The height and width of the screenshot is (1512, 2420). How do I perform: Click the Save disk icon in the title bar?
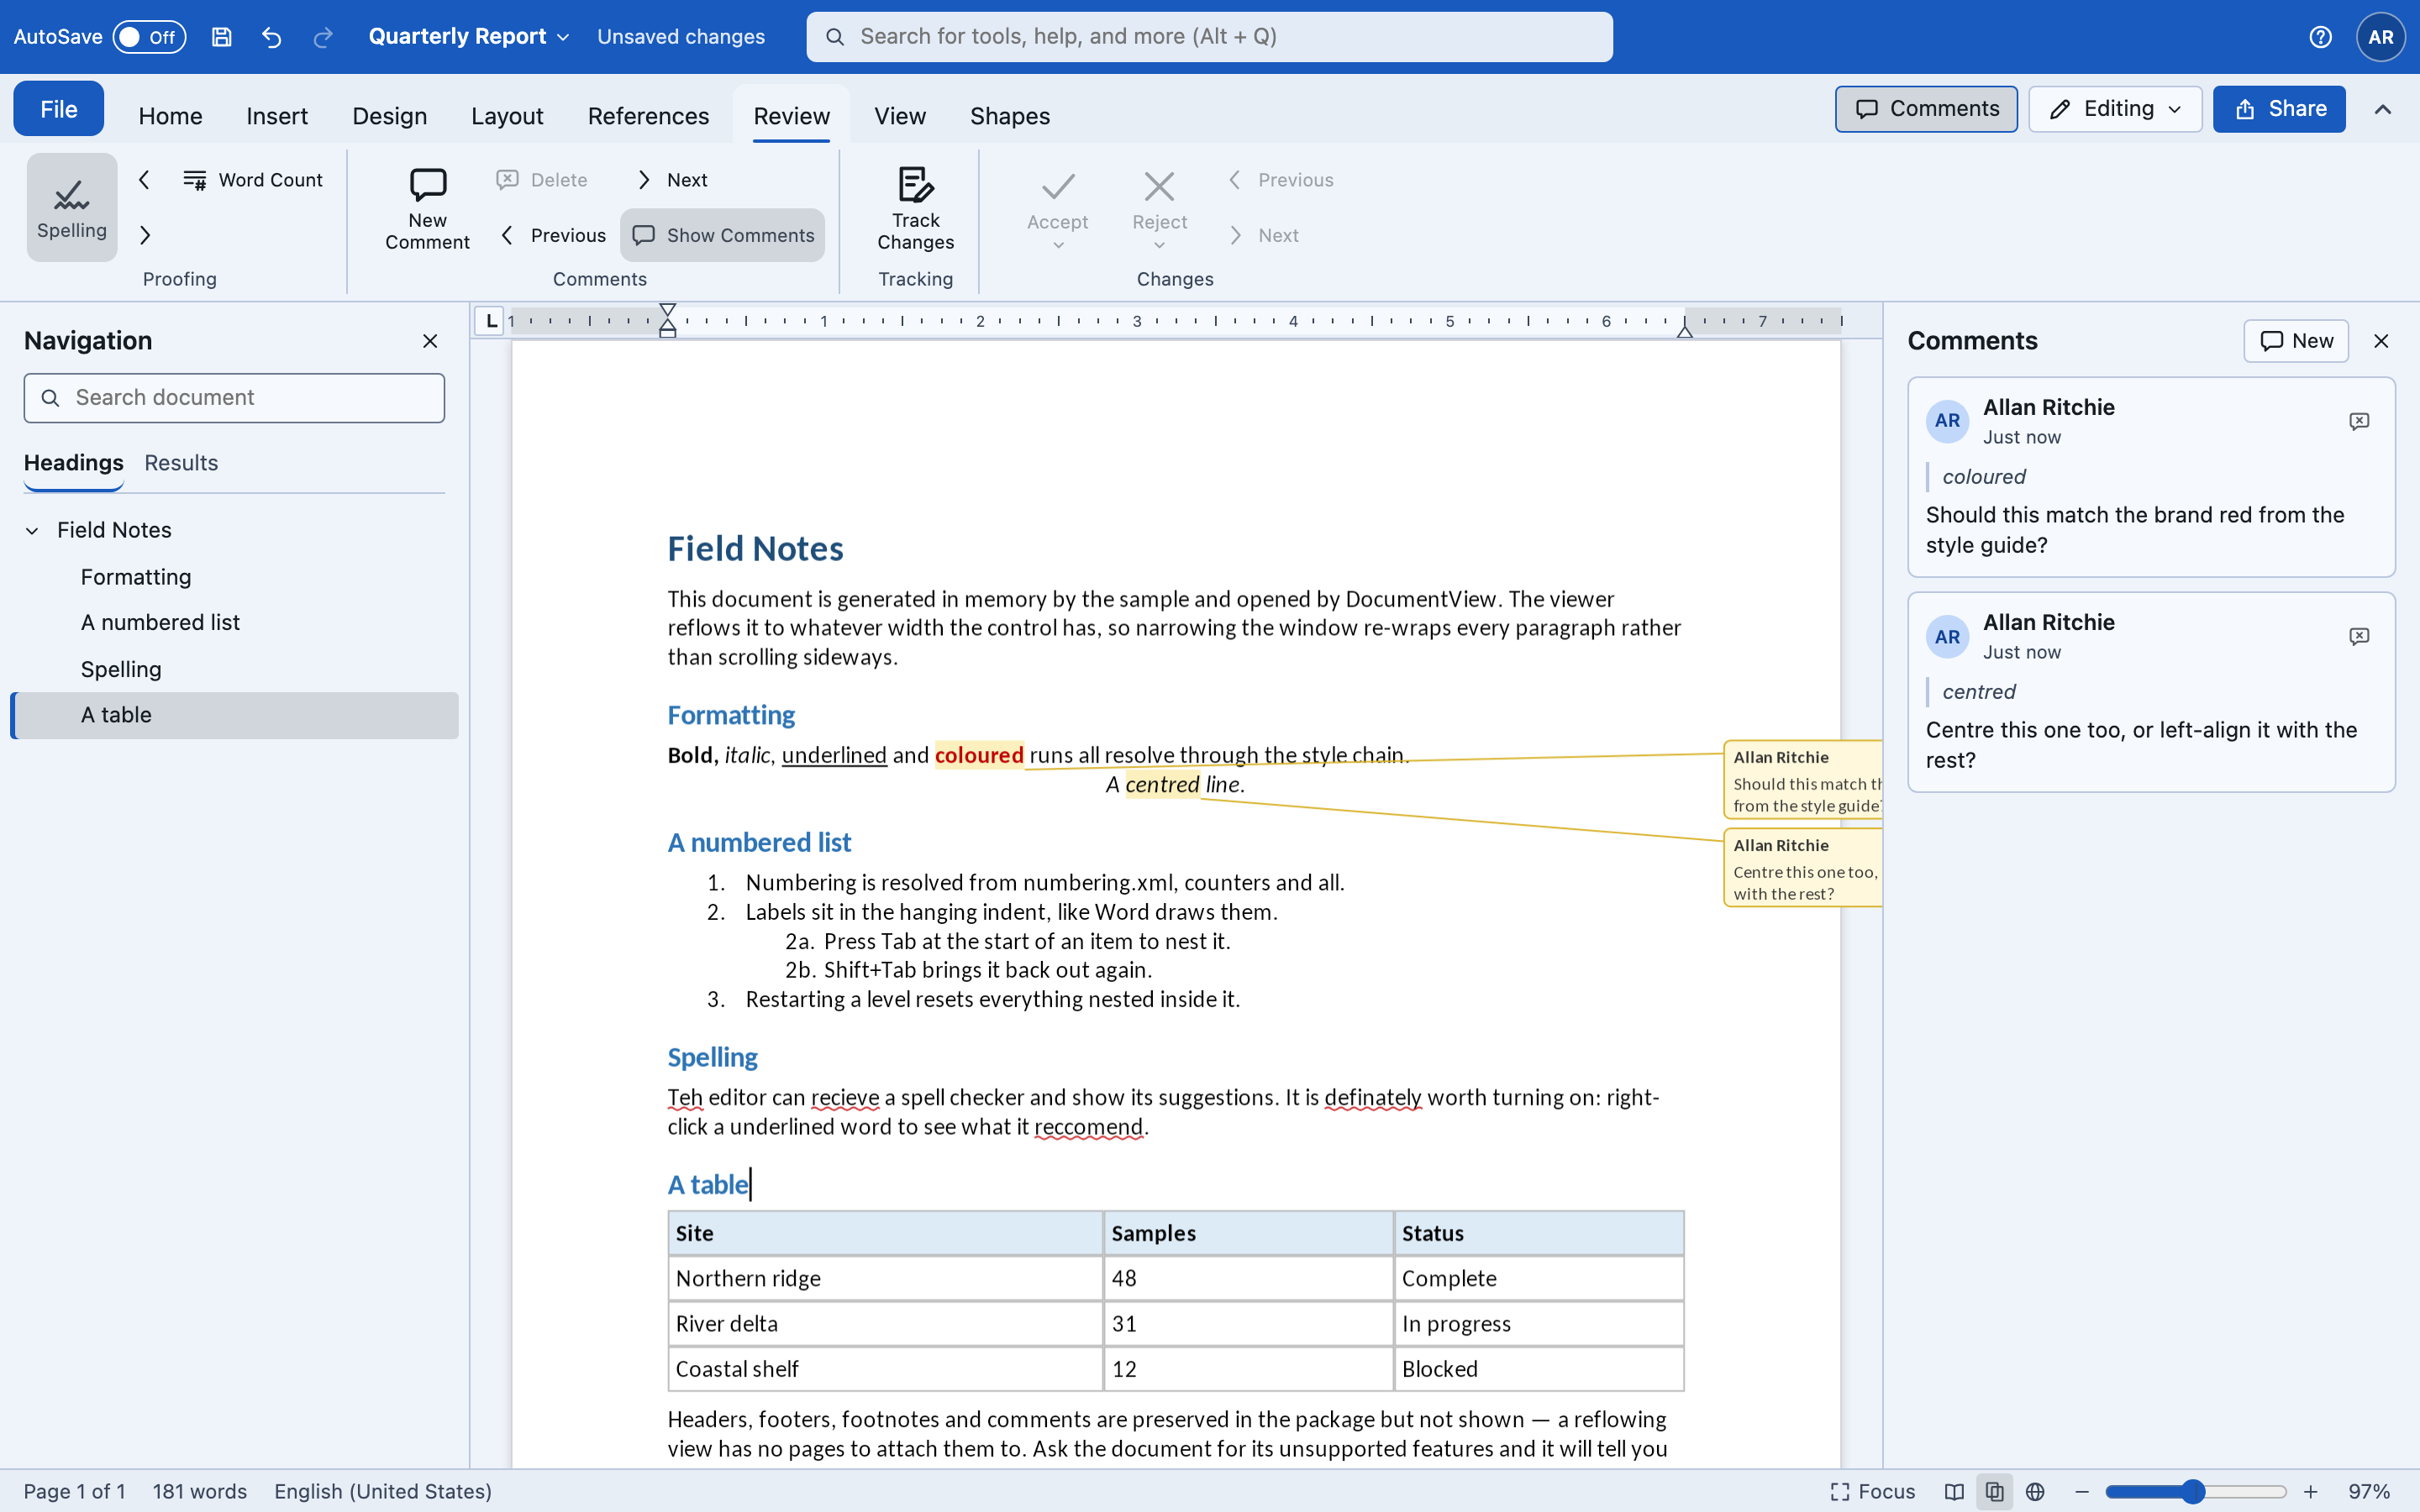click(222, 37)
